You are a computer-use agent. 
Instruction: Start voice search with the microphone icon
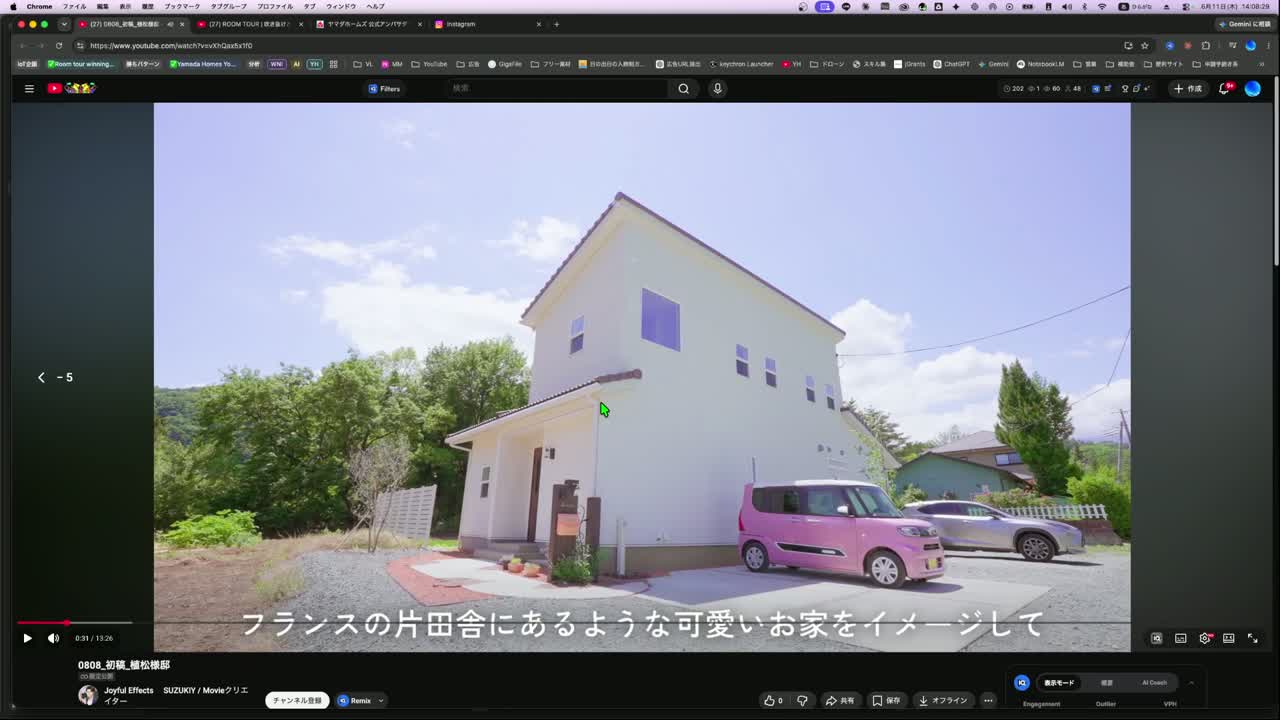(x=717, y=88)
